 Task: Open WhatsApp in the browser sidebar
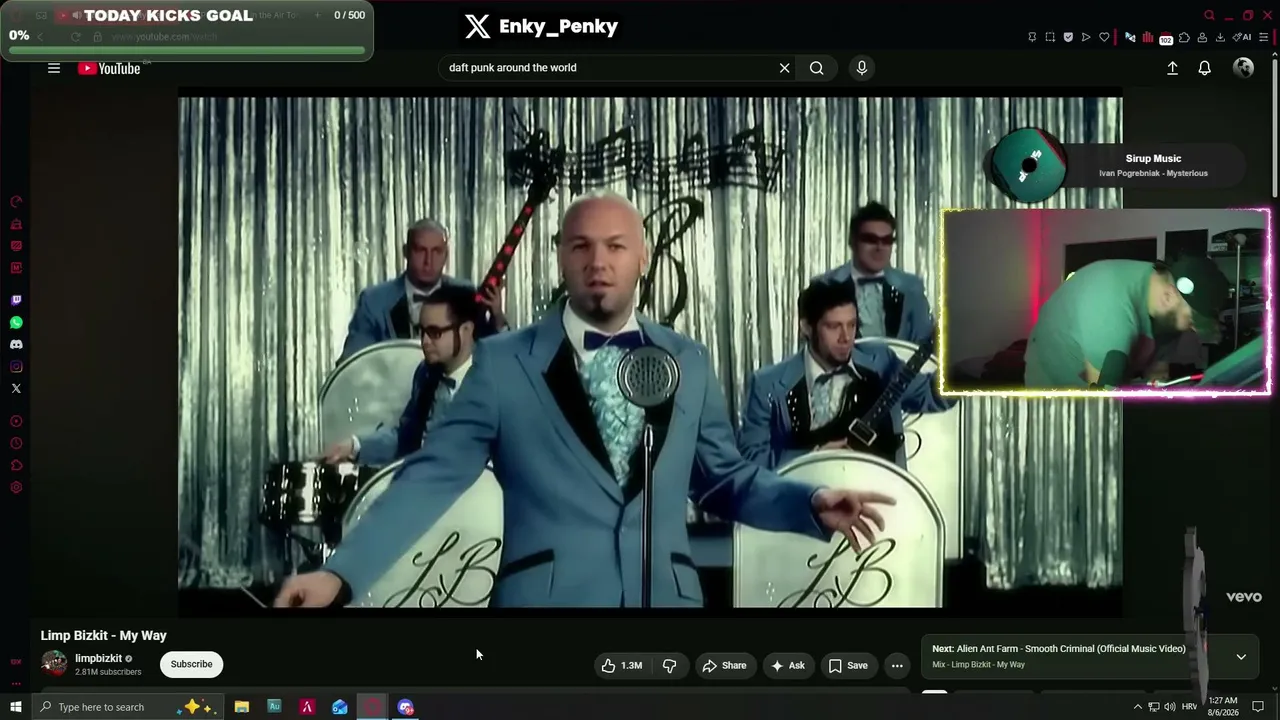16,322
